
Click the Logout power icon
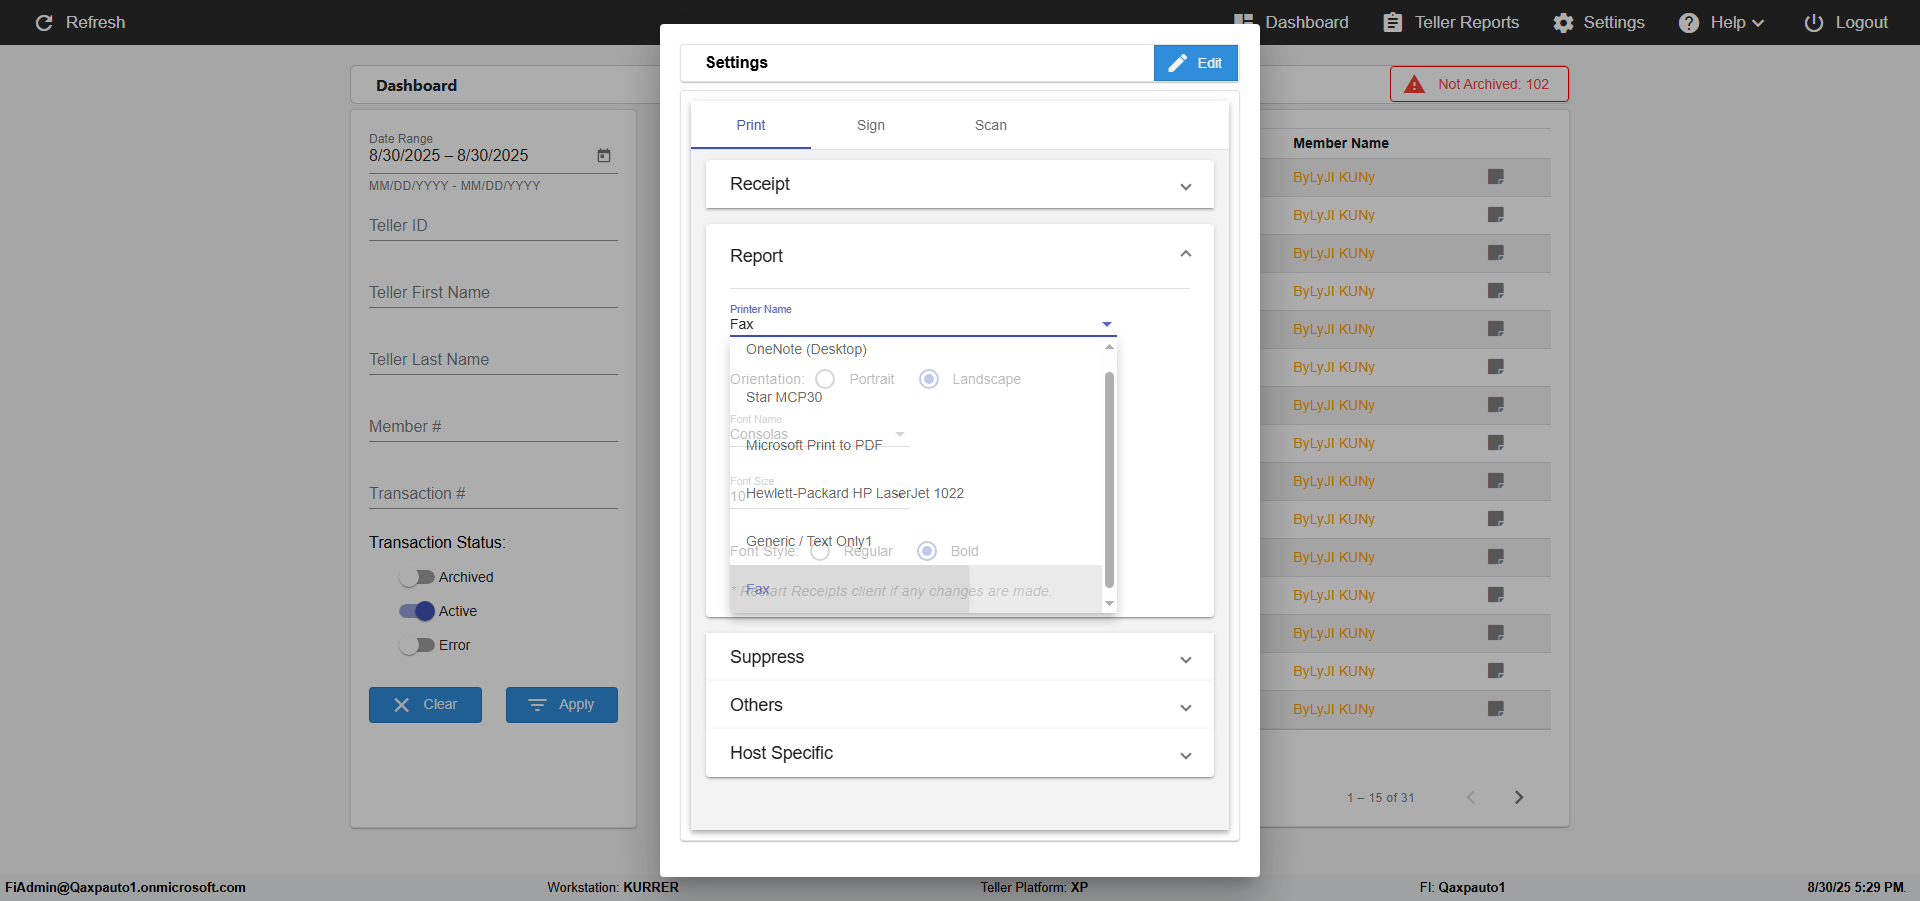pos(1814,22)
